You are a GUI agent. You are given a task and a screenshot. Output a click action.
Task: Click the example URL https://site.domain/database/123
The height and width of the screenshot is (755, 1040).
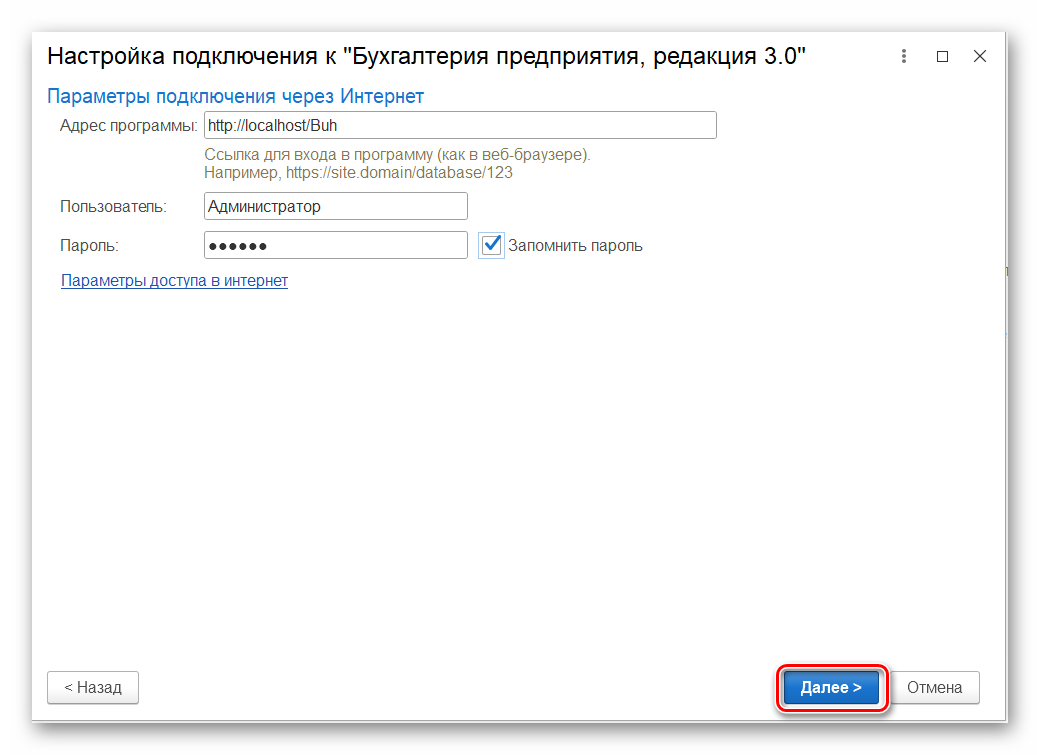pyautogui.click(x=399, y=172)
